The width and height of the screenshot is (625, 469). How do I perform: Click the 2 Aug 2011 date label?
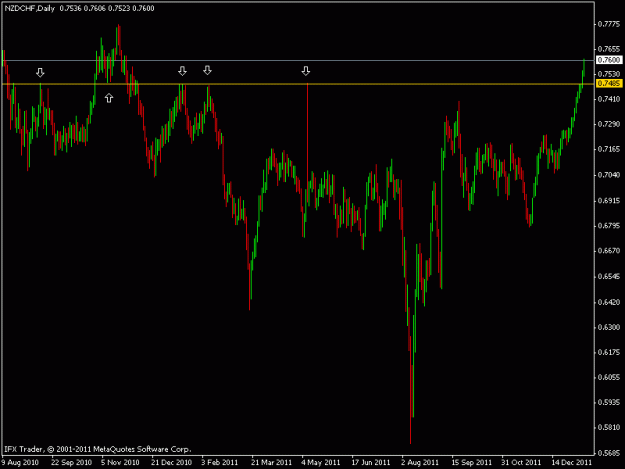coord(420,462)
